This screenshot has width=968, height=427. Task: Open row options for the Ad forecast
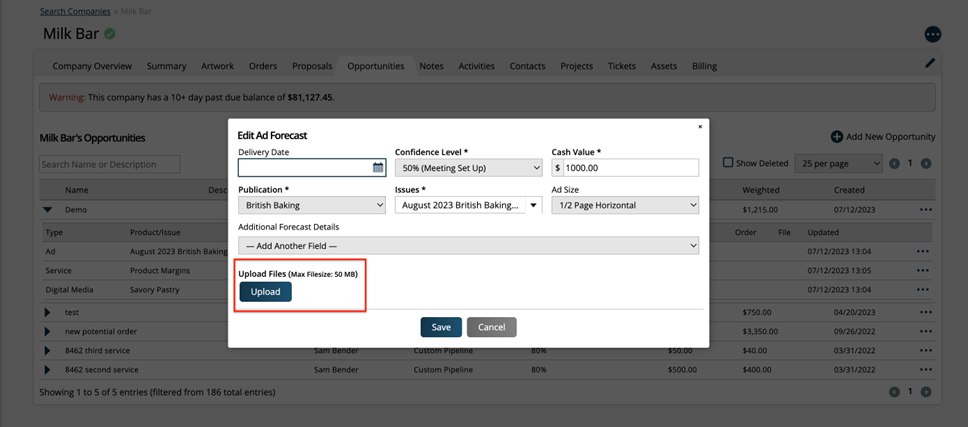click(x=923, y=252)
